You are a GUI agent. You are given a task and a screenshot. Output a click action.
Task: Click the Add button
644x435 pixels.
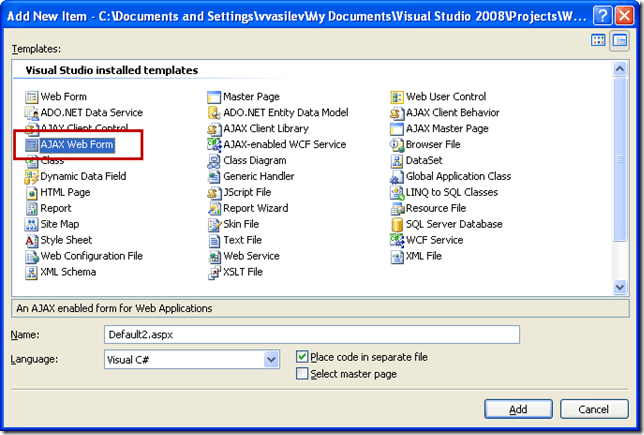(x=518, y=409)
